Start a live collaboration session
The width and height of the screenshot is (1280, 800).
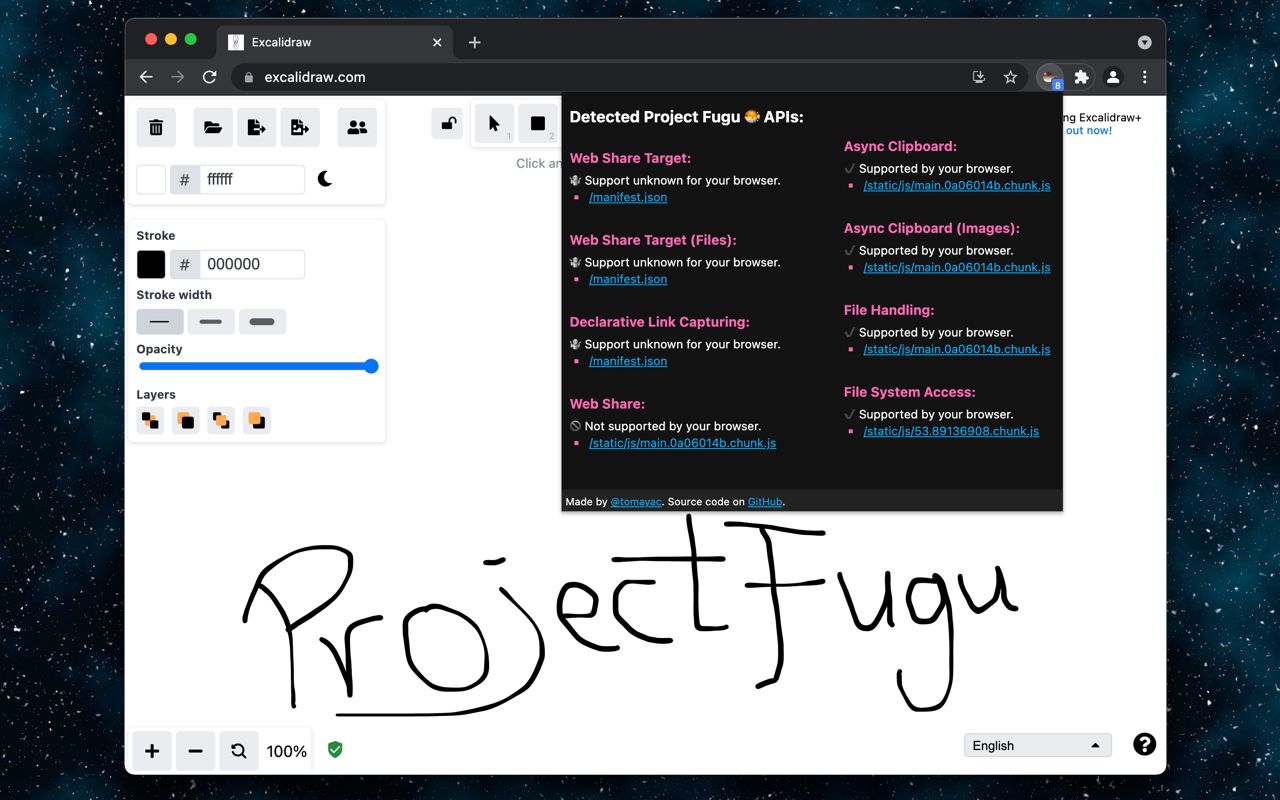pos(357,127)
